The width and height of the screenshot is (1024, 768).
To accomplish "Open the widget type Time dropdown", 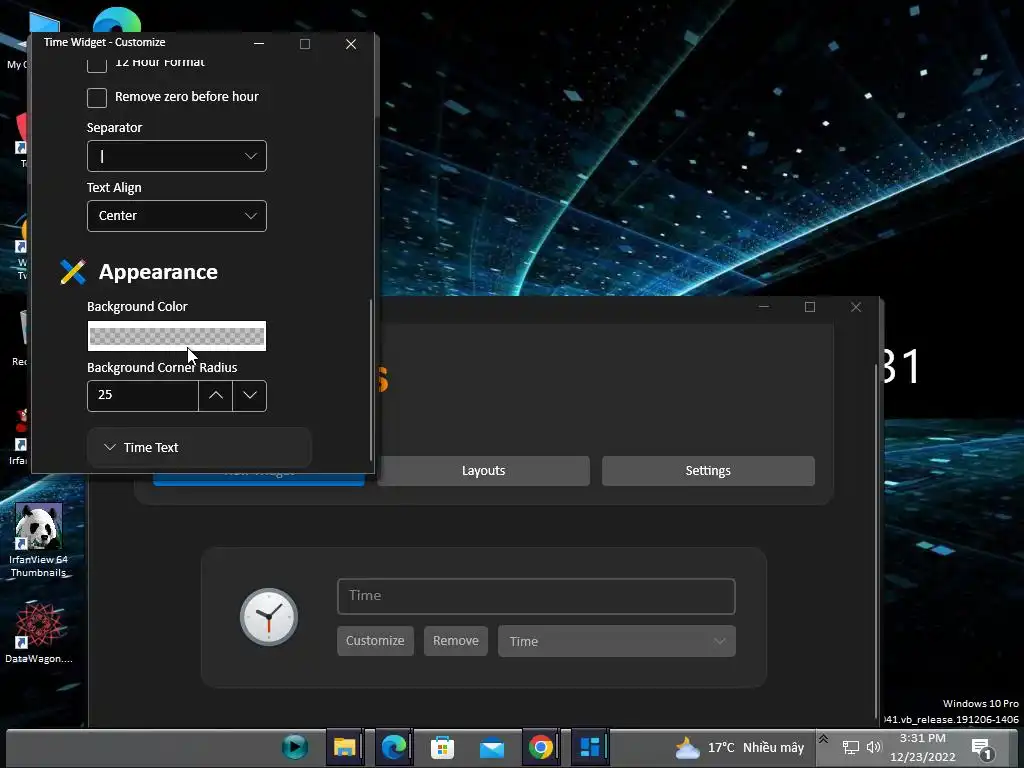I will (616, 641).
